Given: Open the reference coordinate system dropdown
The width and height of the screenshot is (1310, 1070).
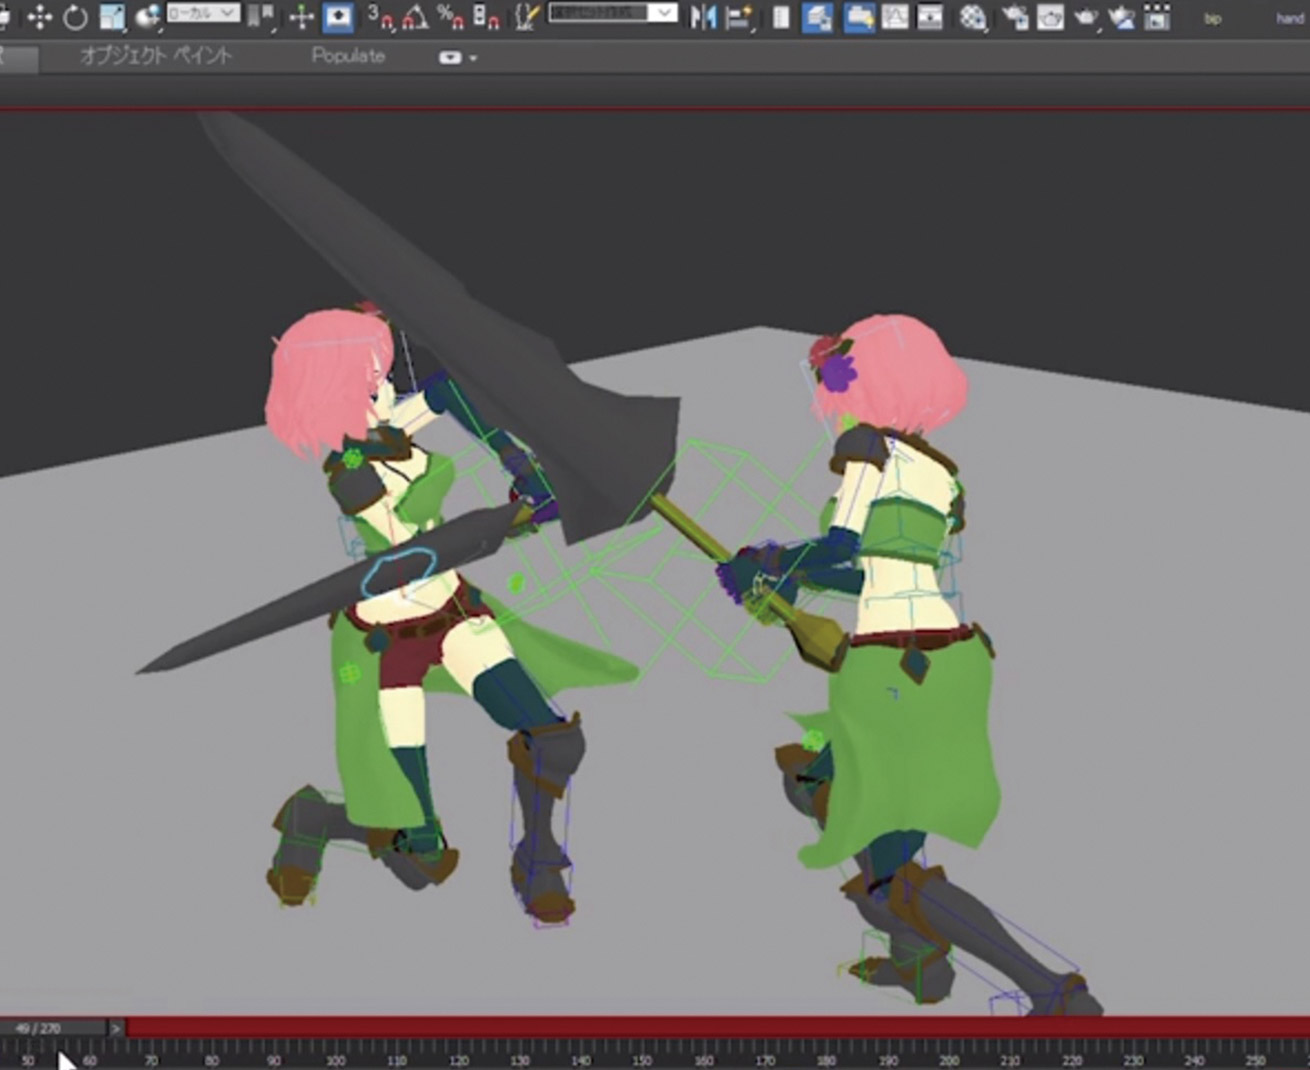Looking at the screenshot, I should [x=203, y=14].
